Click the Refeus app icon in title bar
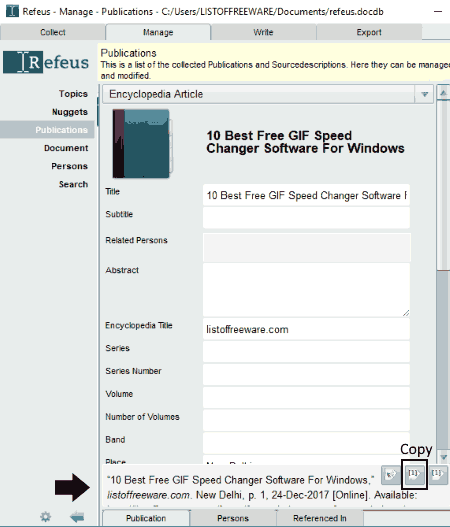The height and width of the screenshot is (527, 450). [x=12, y=11]
